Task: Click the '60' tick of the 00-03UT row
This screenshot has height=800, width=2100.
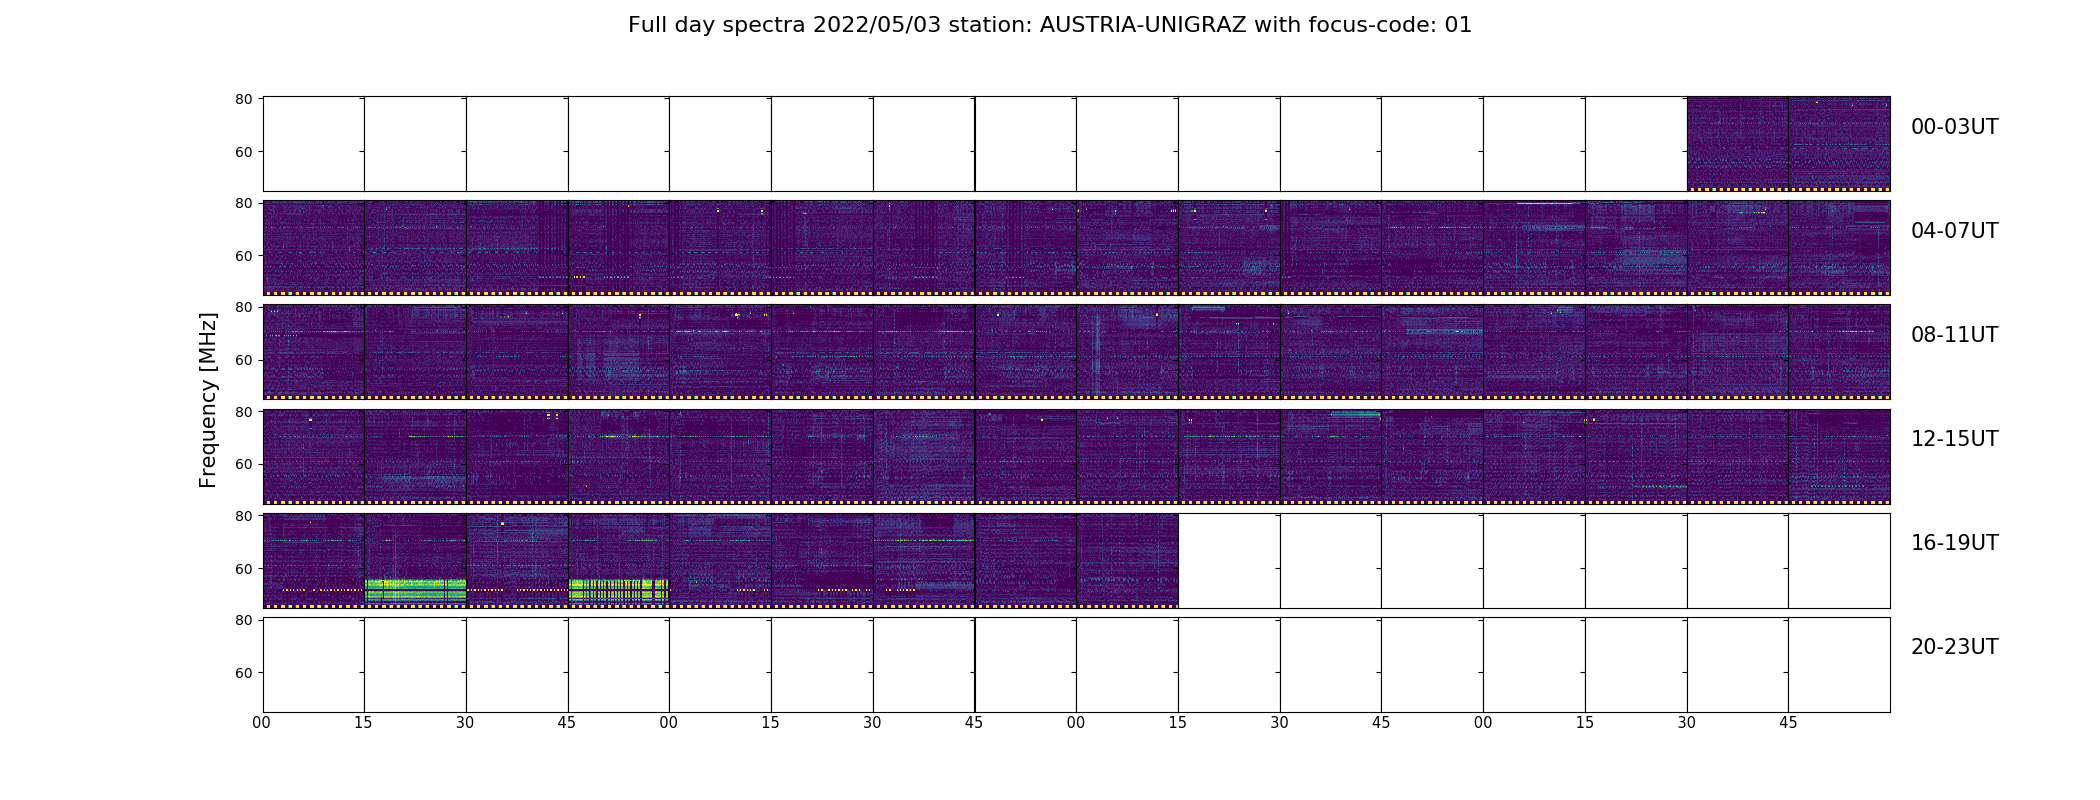Action: [x=243, y=152]
